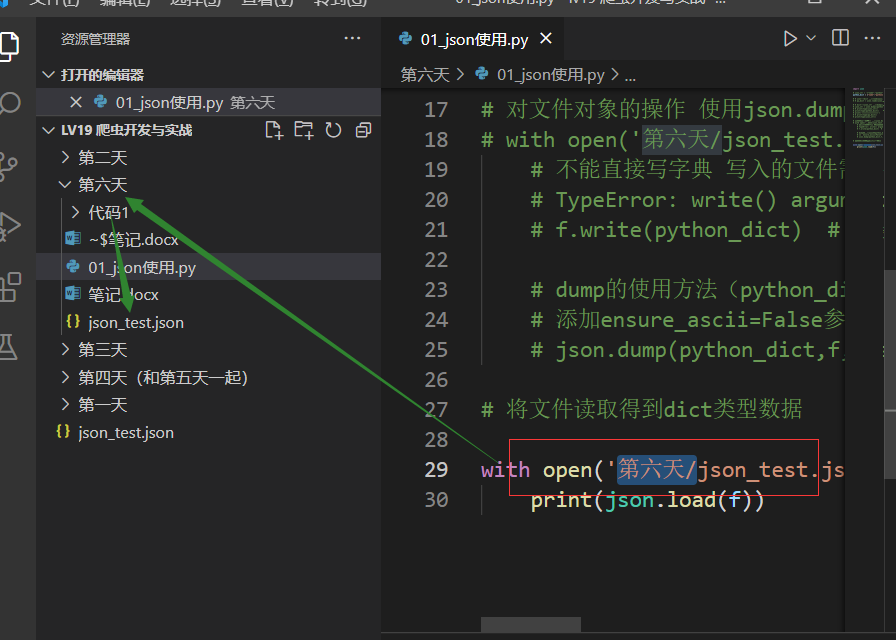Open Source Control view in activity bar
Screen dimensions: 896x640
(8, 166)
